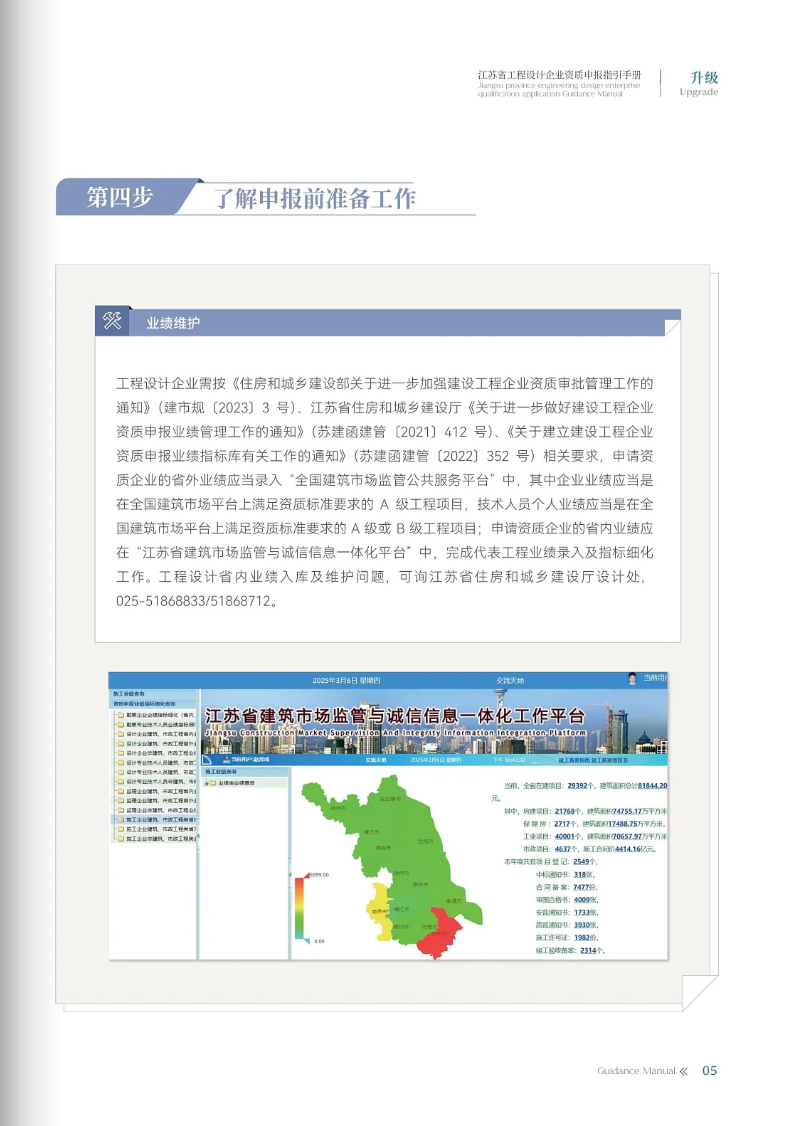Image resolution: width=790 pixels, height=1126 pixels.
Task: Click the underlined 竣工备案 links under the banner
Action: 593,760
